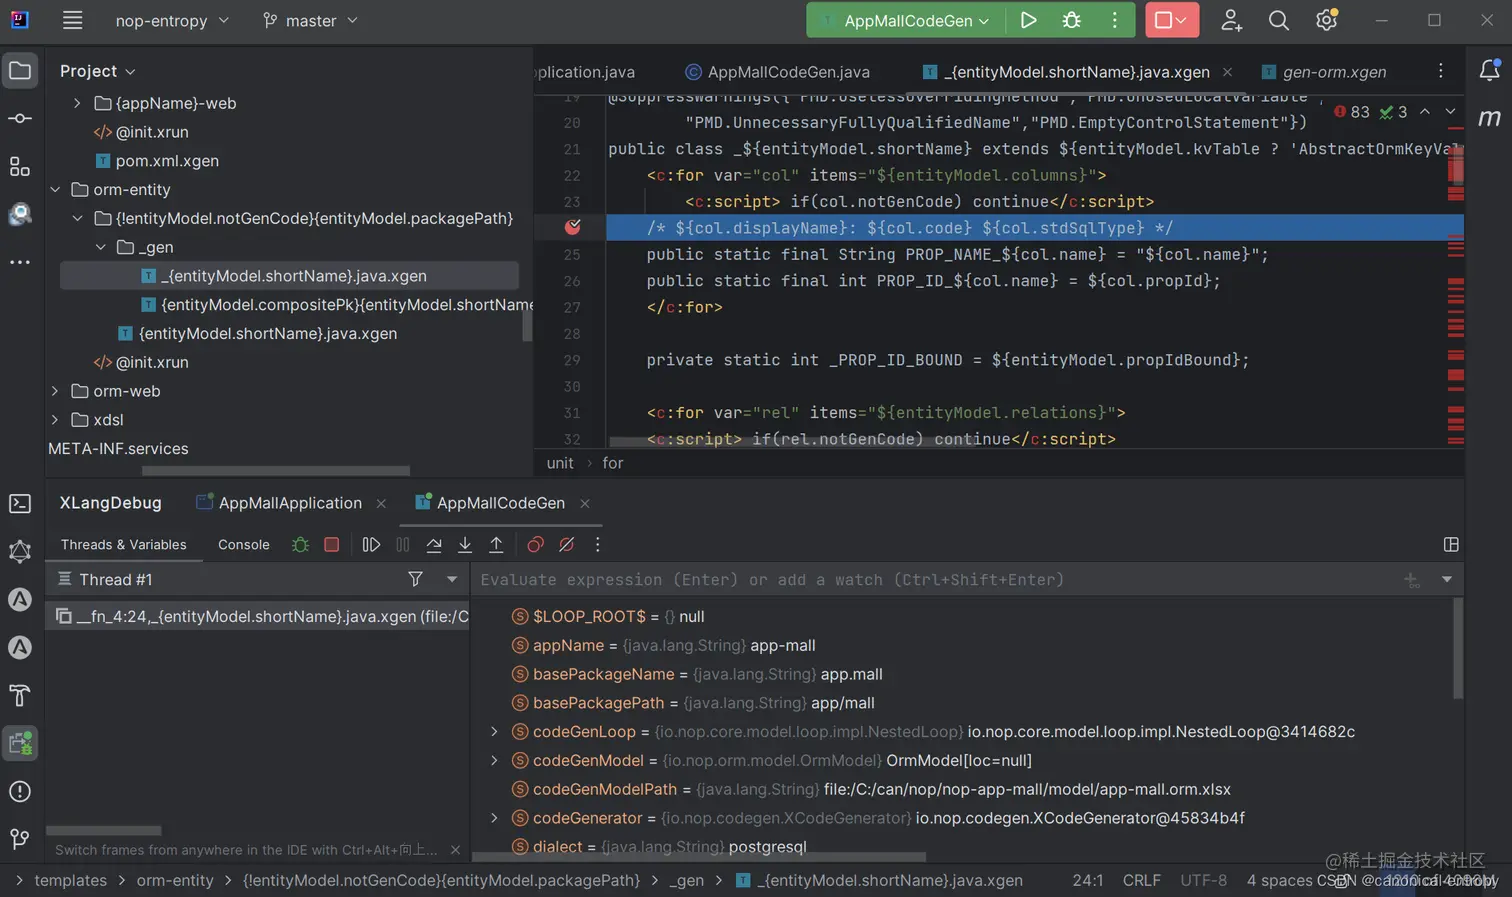This screenshot has width=1512, height=897.
Task: Open the Terminal tool window
Action: [20, 503]
